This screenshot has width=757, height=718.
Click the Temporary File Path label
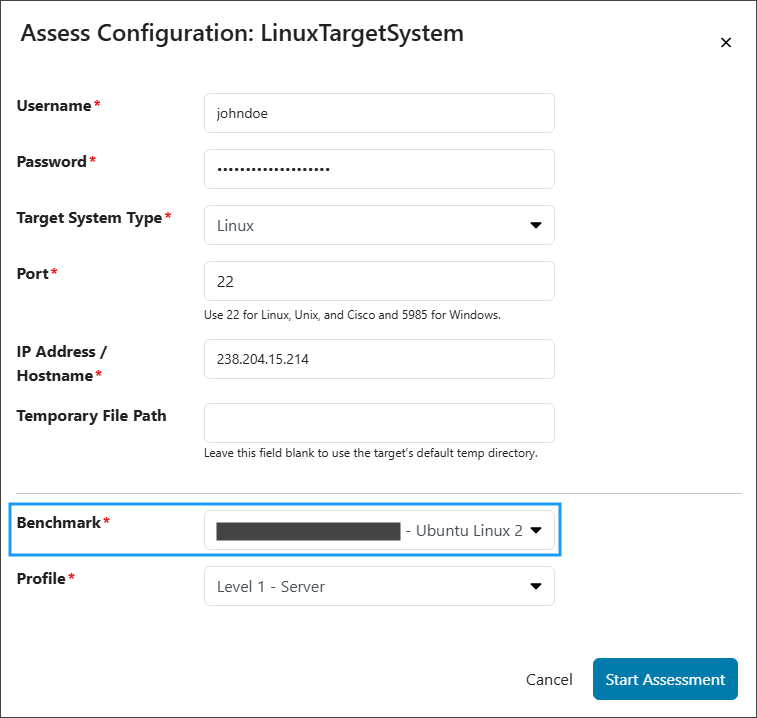[91, 416]
